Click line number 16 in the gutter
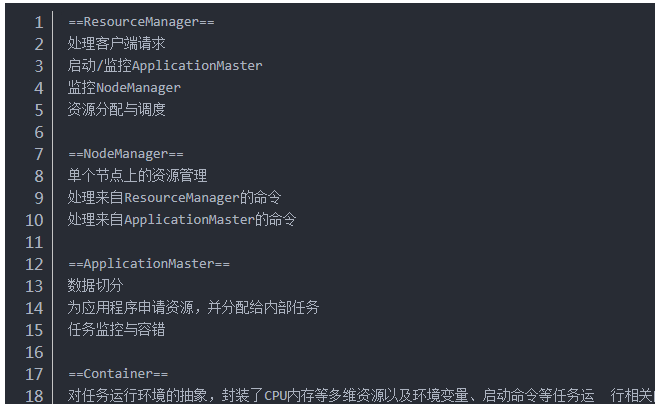 34,352
